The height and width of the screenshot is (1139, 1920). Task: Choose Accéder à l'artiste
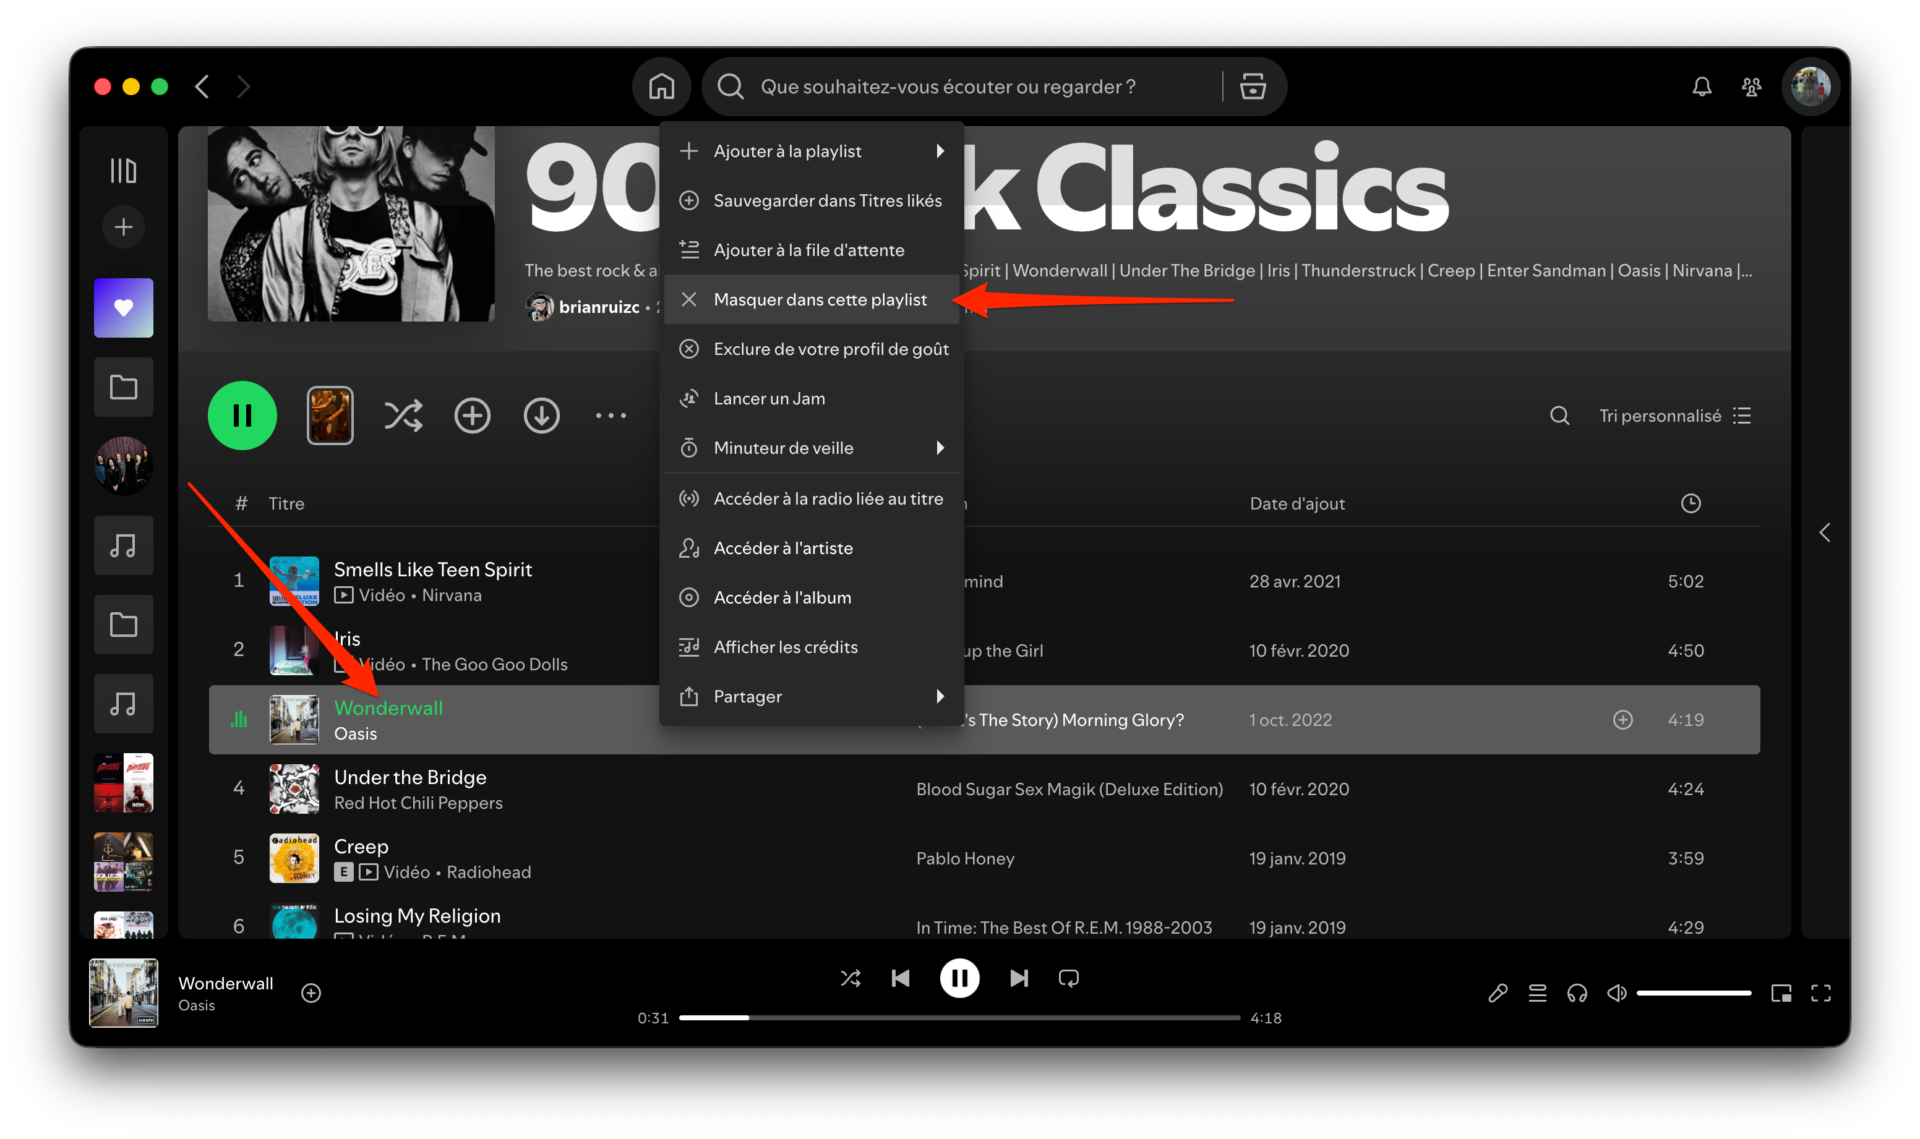[812, 548]
